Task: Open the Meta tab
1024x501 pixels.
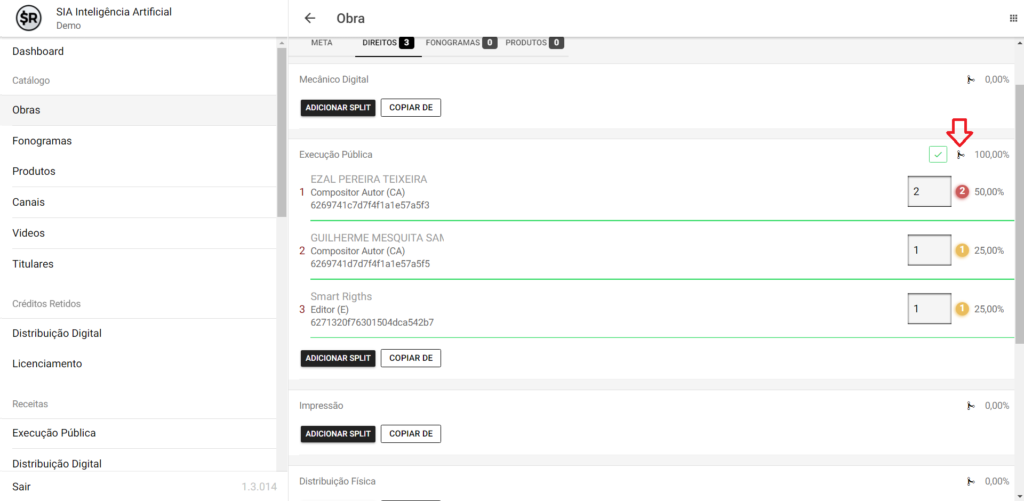Action: point(322,43)
